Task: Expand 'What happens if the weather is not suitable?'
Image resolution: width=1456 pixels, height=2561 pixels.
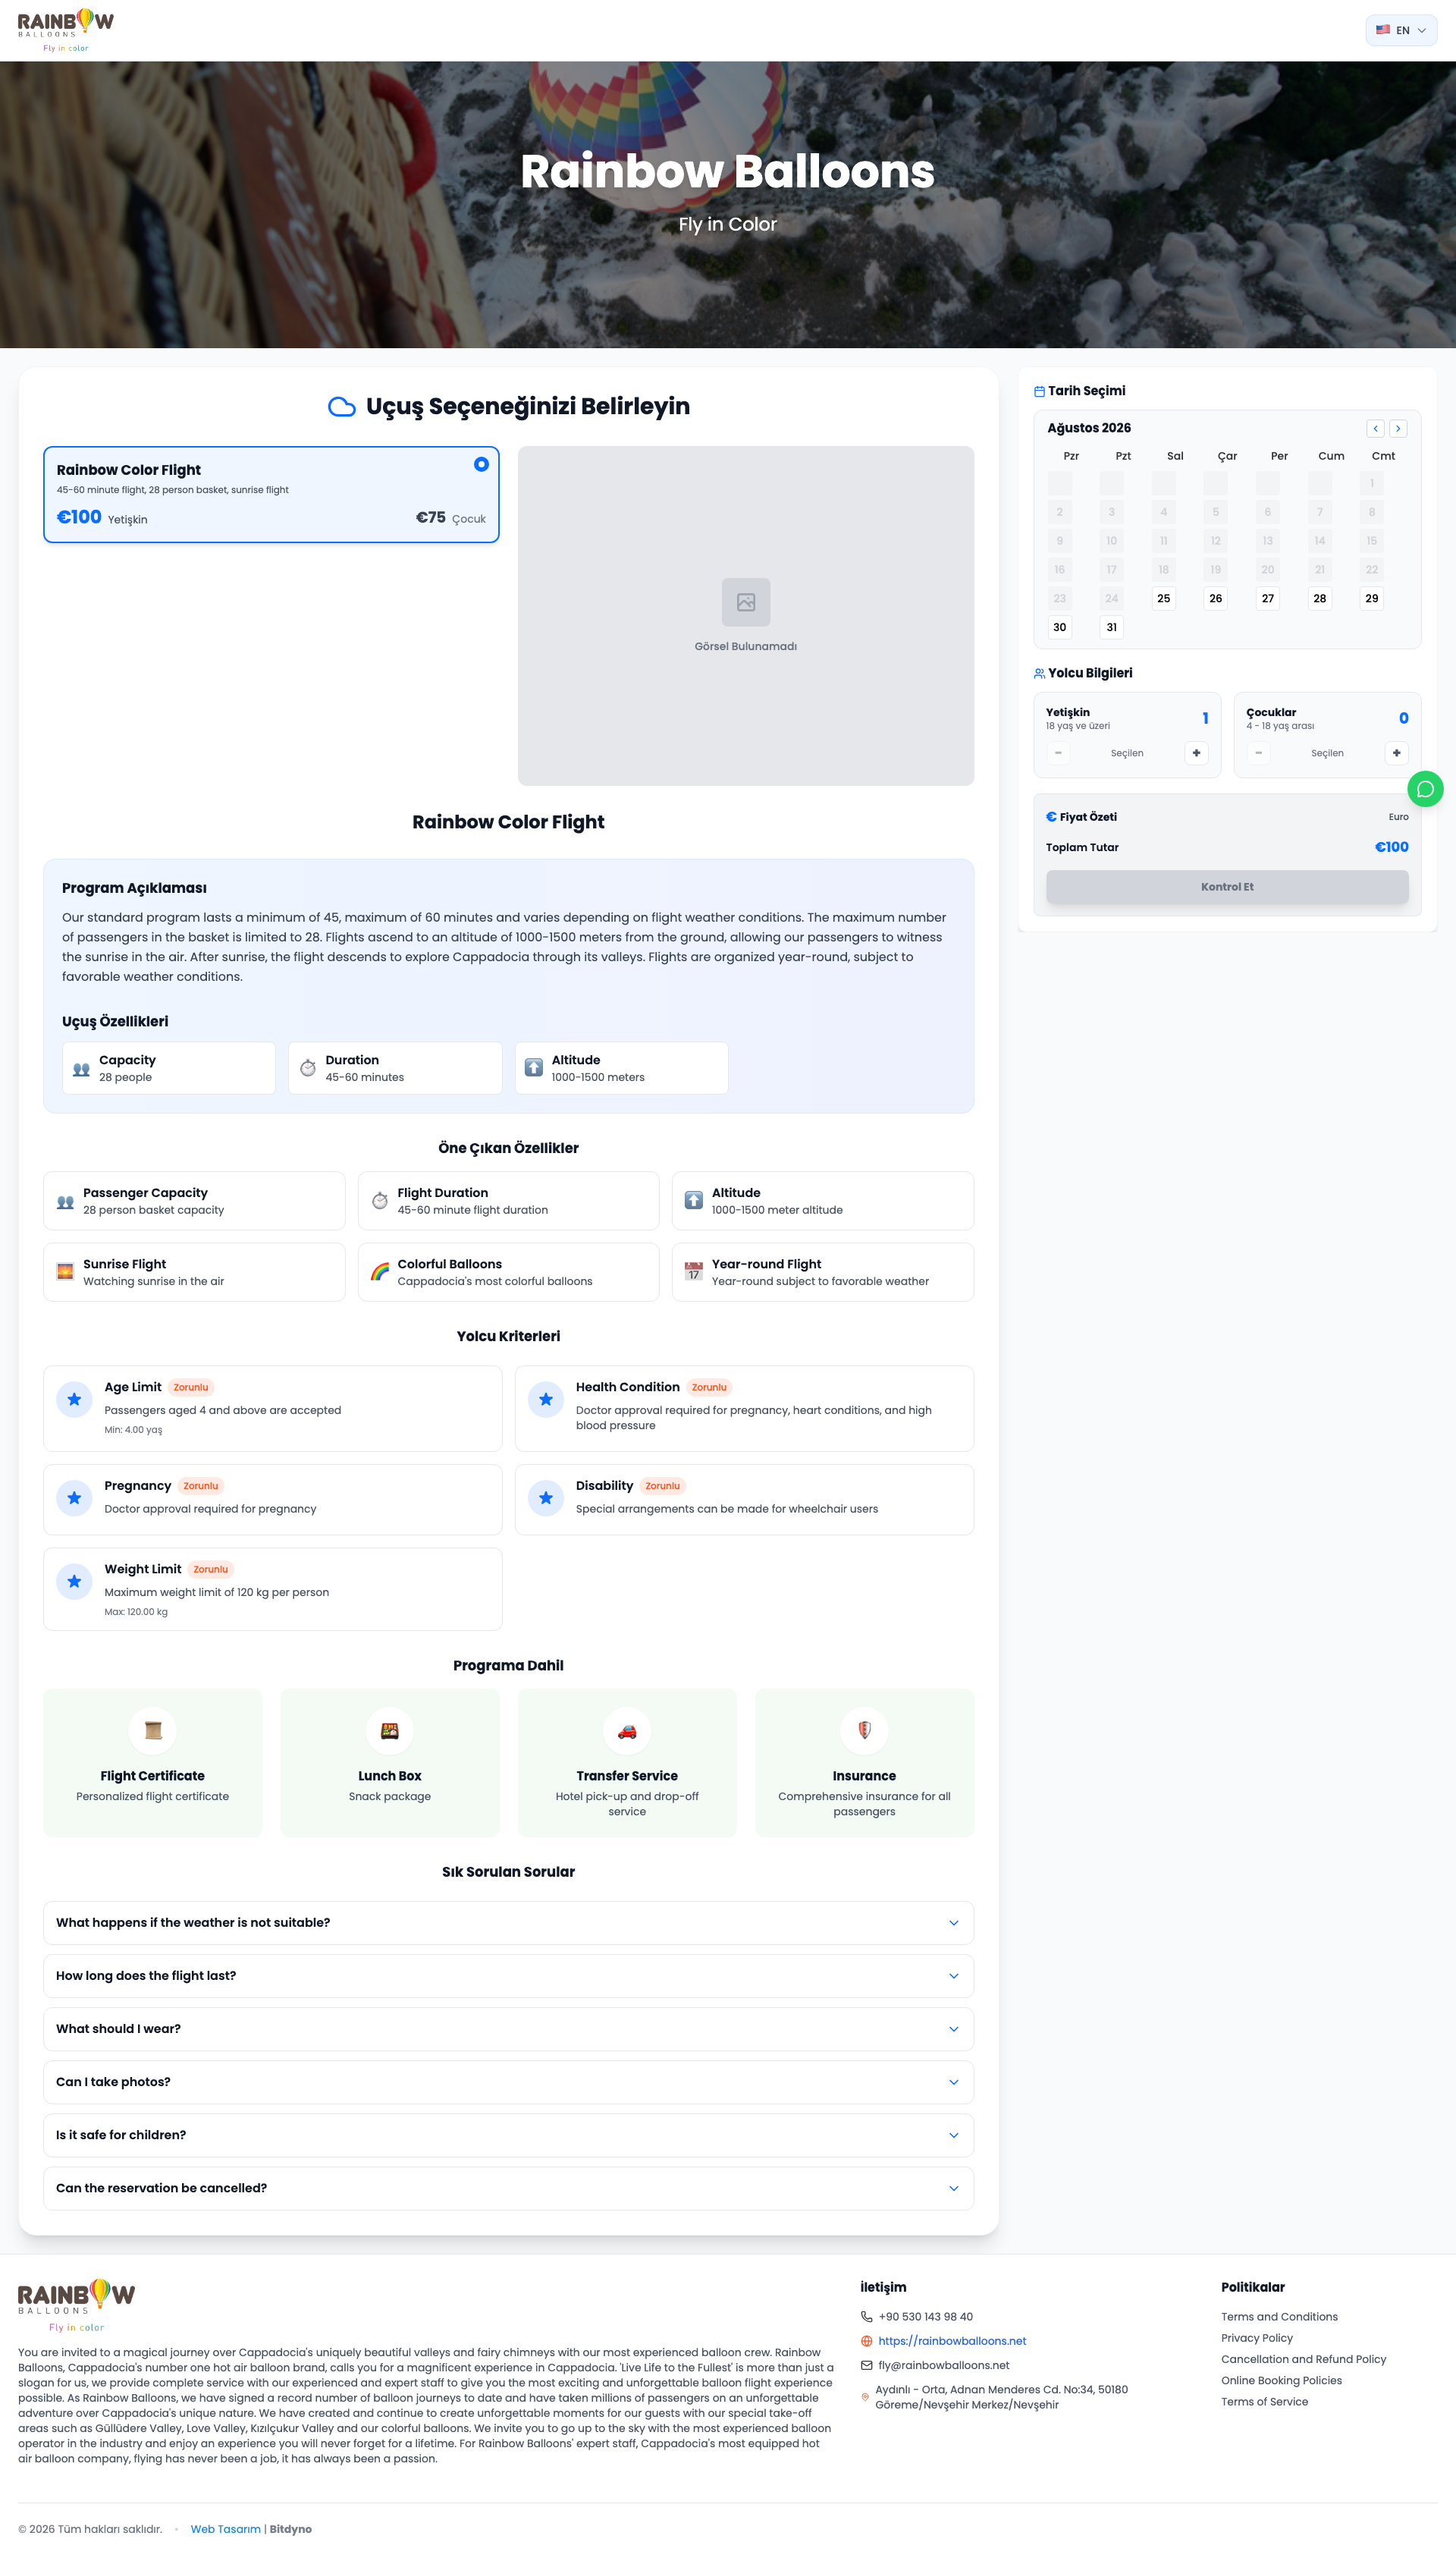Action: point(508,1923)
